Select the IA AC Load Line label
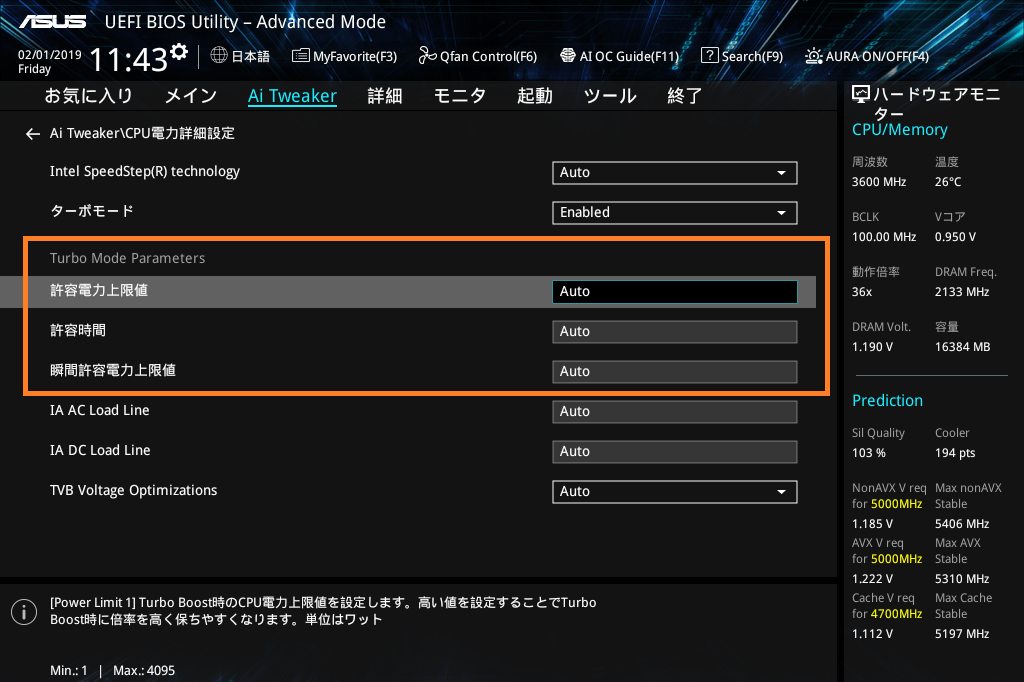The image size is (1024, 682). [100, 410]
